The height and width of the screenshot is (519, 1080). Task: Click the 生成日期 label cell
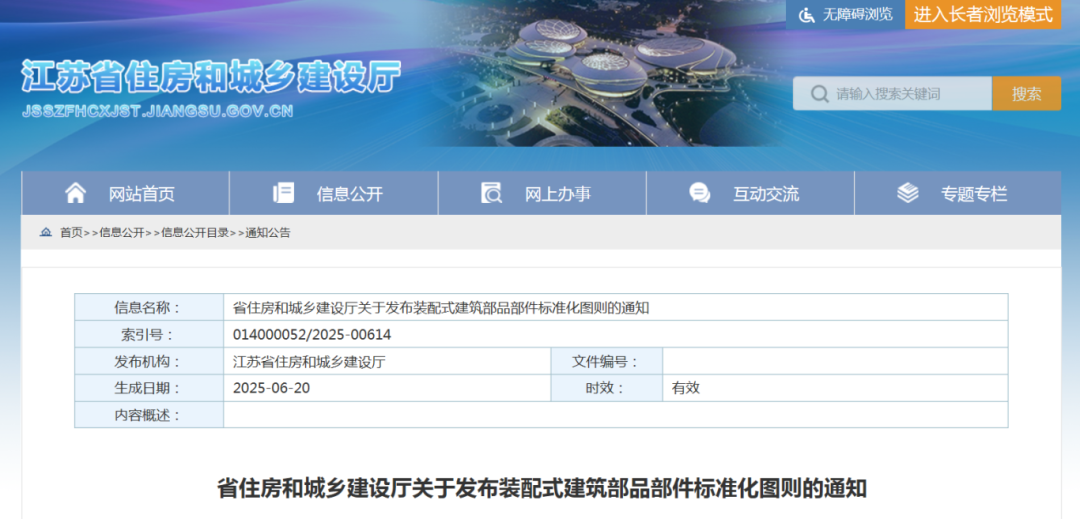(x=149, y=388)
